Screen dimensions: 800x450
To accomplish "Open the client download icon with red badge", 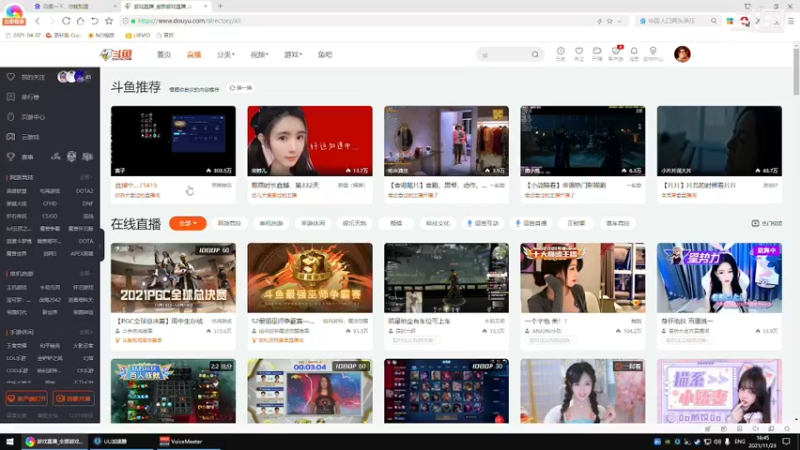I will 616,54.
